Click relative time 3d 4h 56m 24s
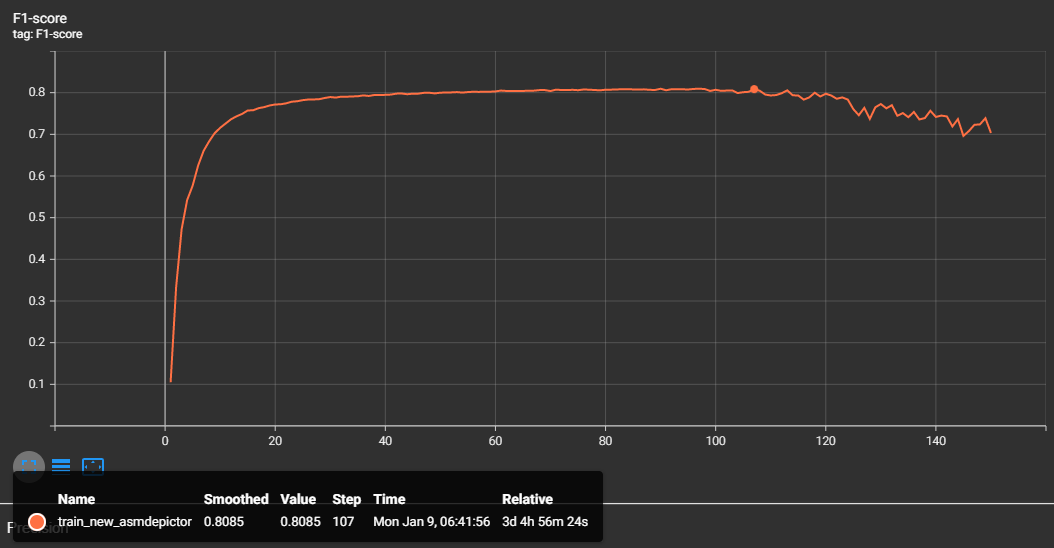Image resolution: width=1054 pixels, height=548 pixels. click(545, 522)
